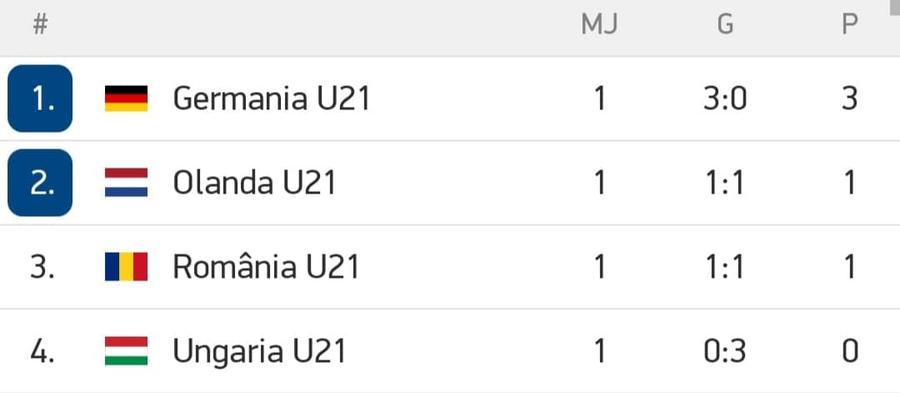Click the Romania flag icon
900x393 pixels.
click(126, 267)
